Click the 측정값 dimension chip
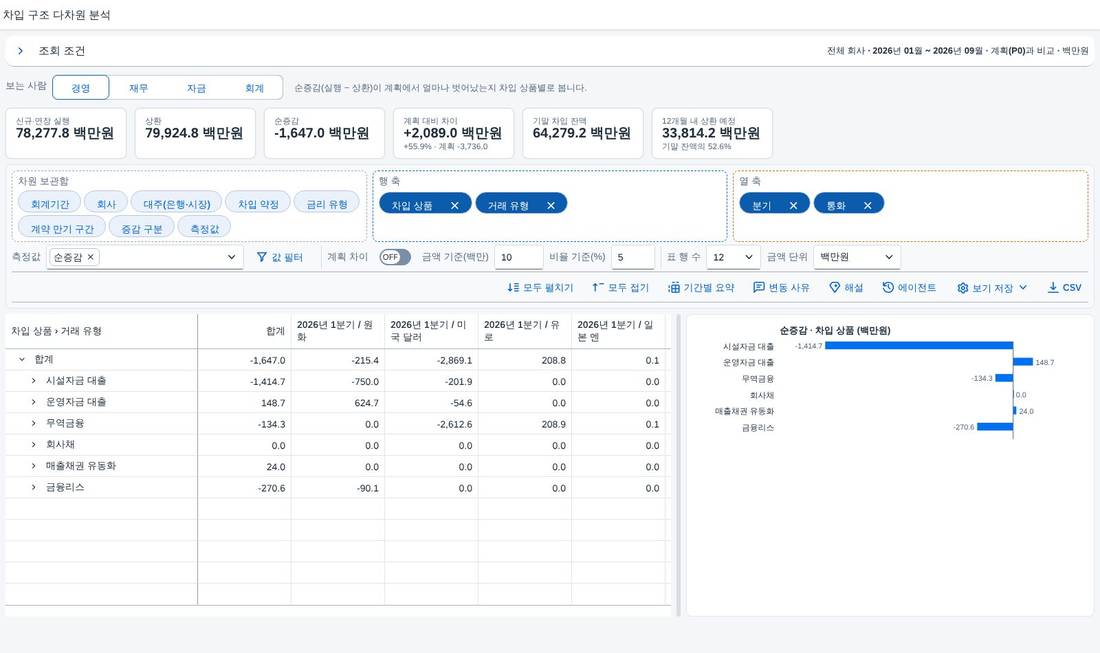Screen dimensions: 1100x653 204,229
